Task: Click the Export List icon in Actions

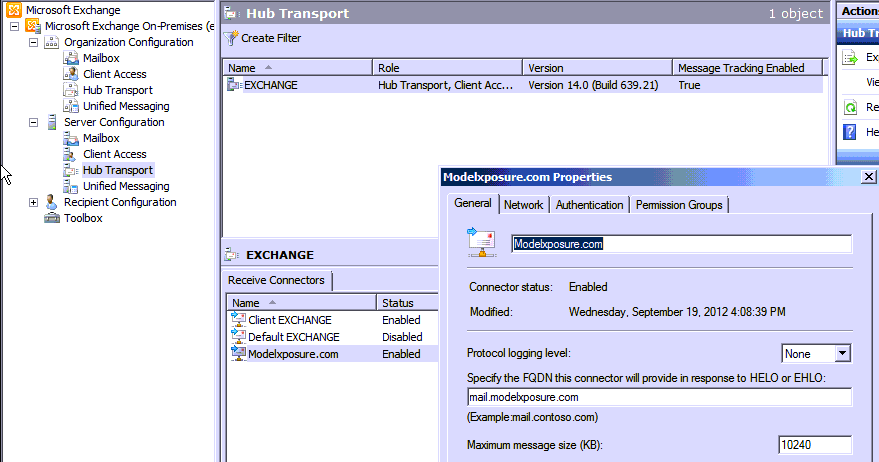Action: point(850,57)
